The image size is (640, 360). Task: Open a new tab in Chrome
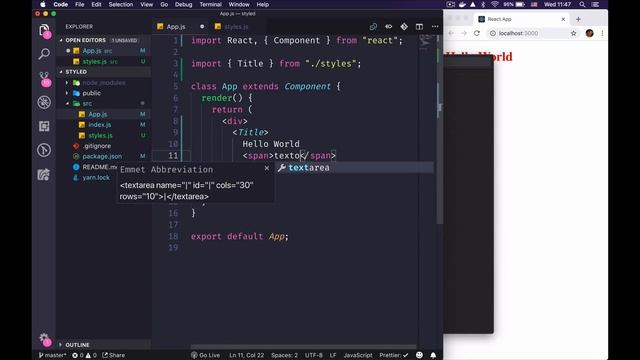tap(578, 19)
